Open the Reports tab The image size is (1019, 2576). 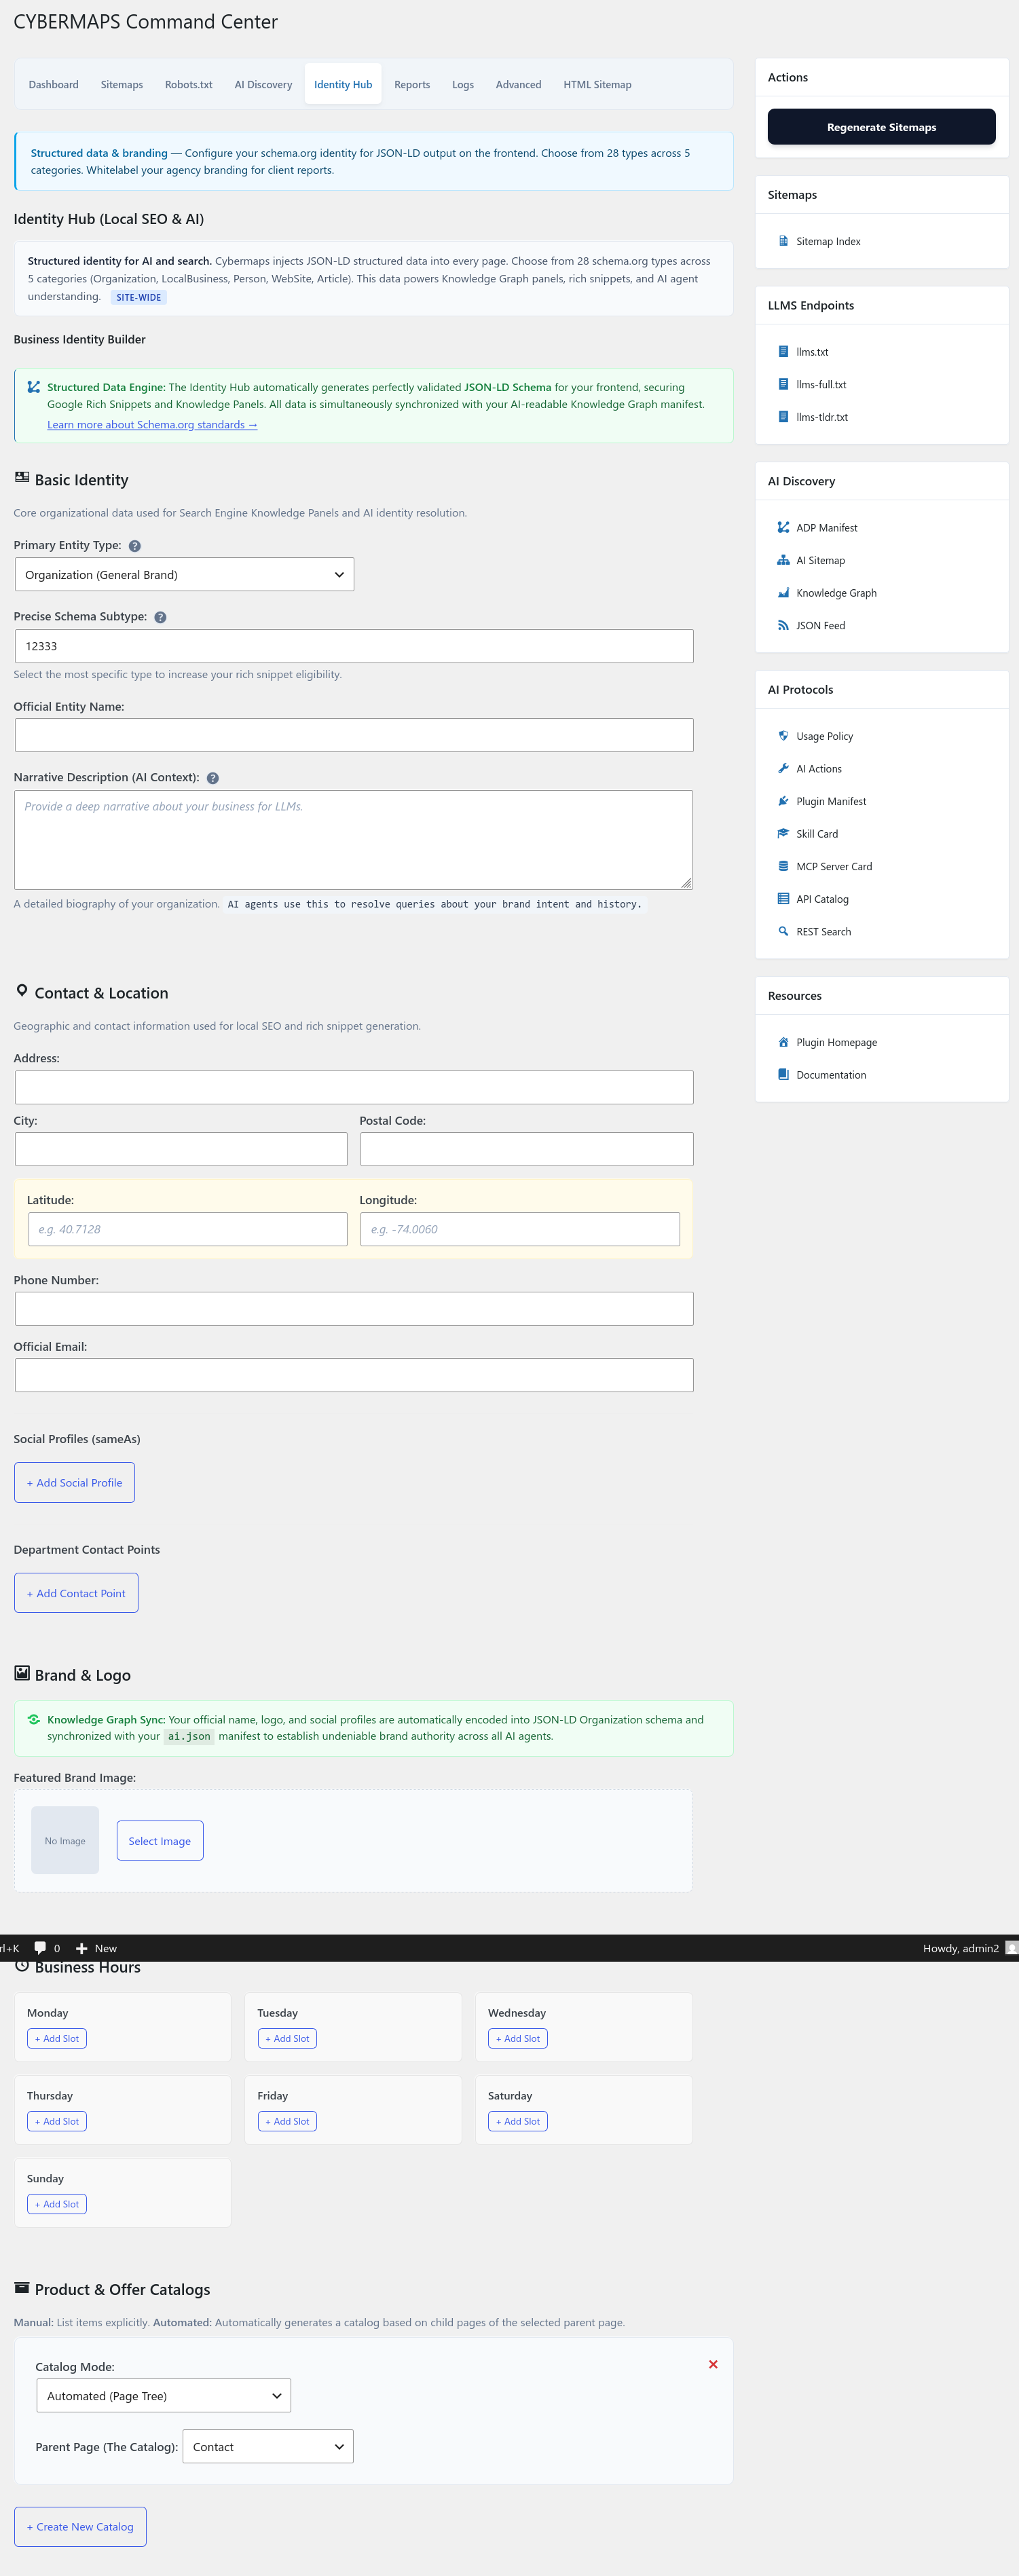tap(412, 85)
